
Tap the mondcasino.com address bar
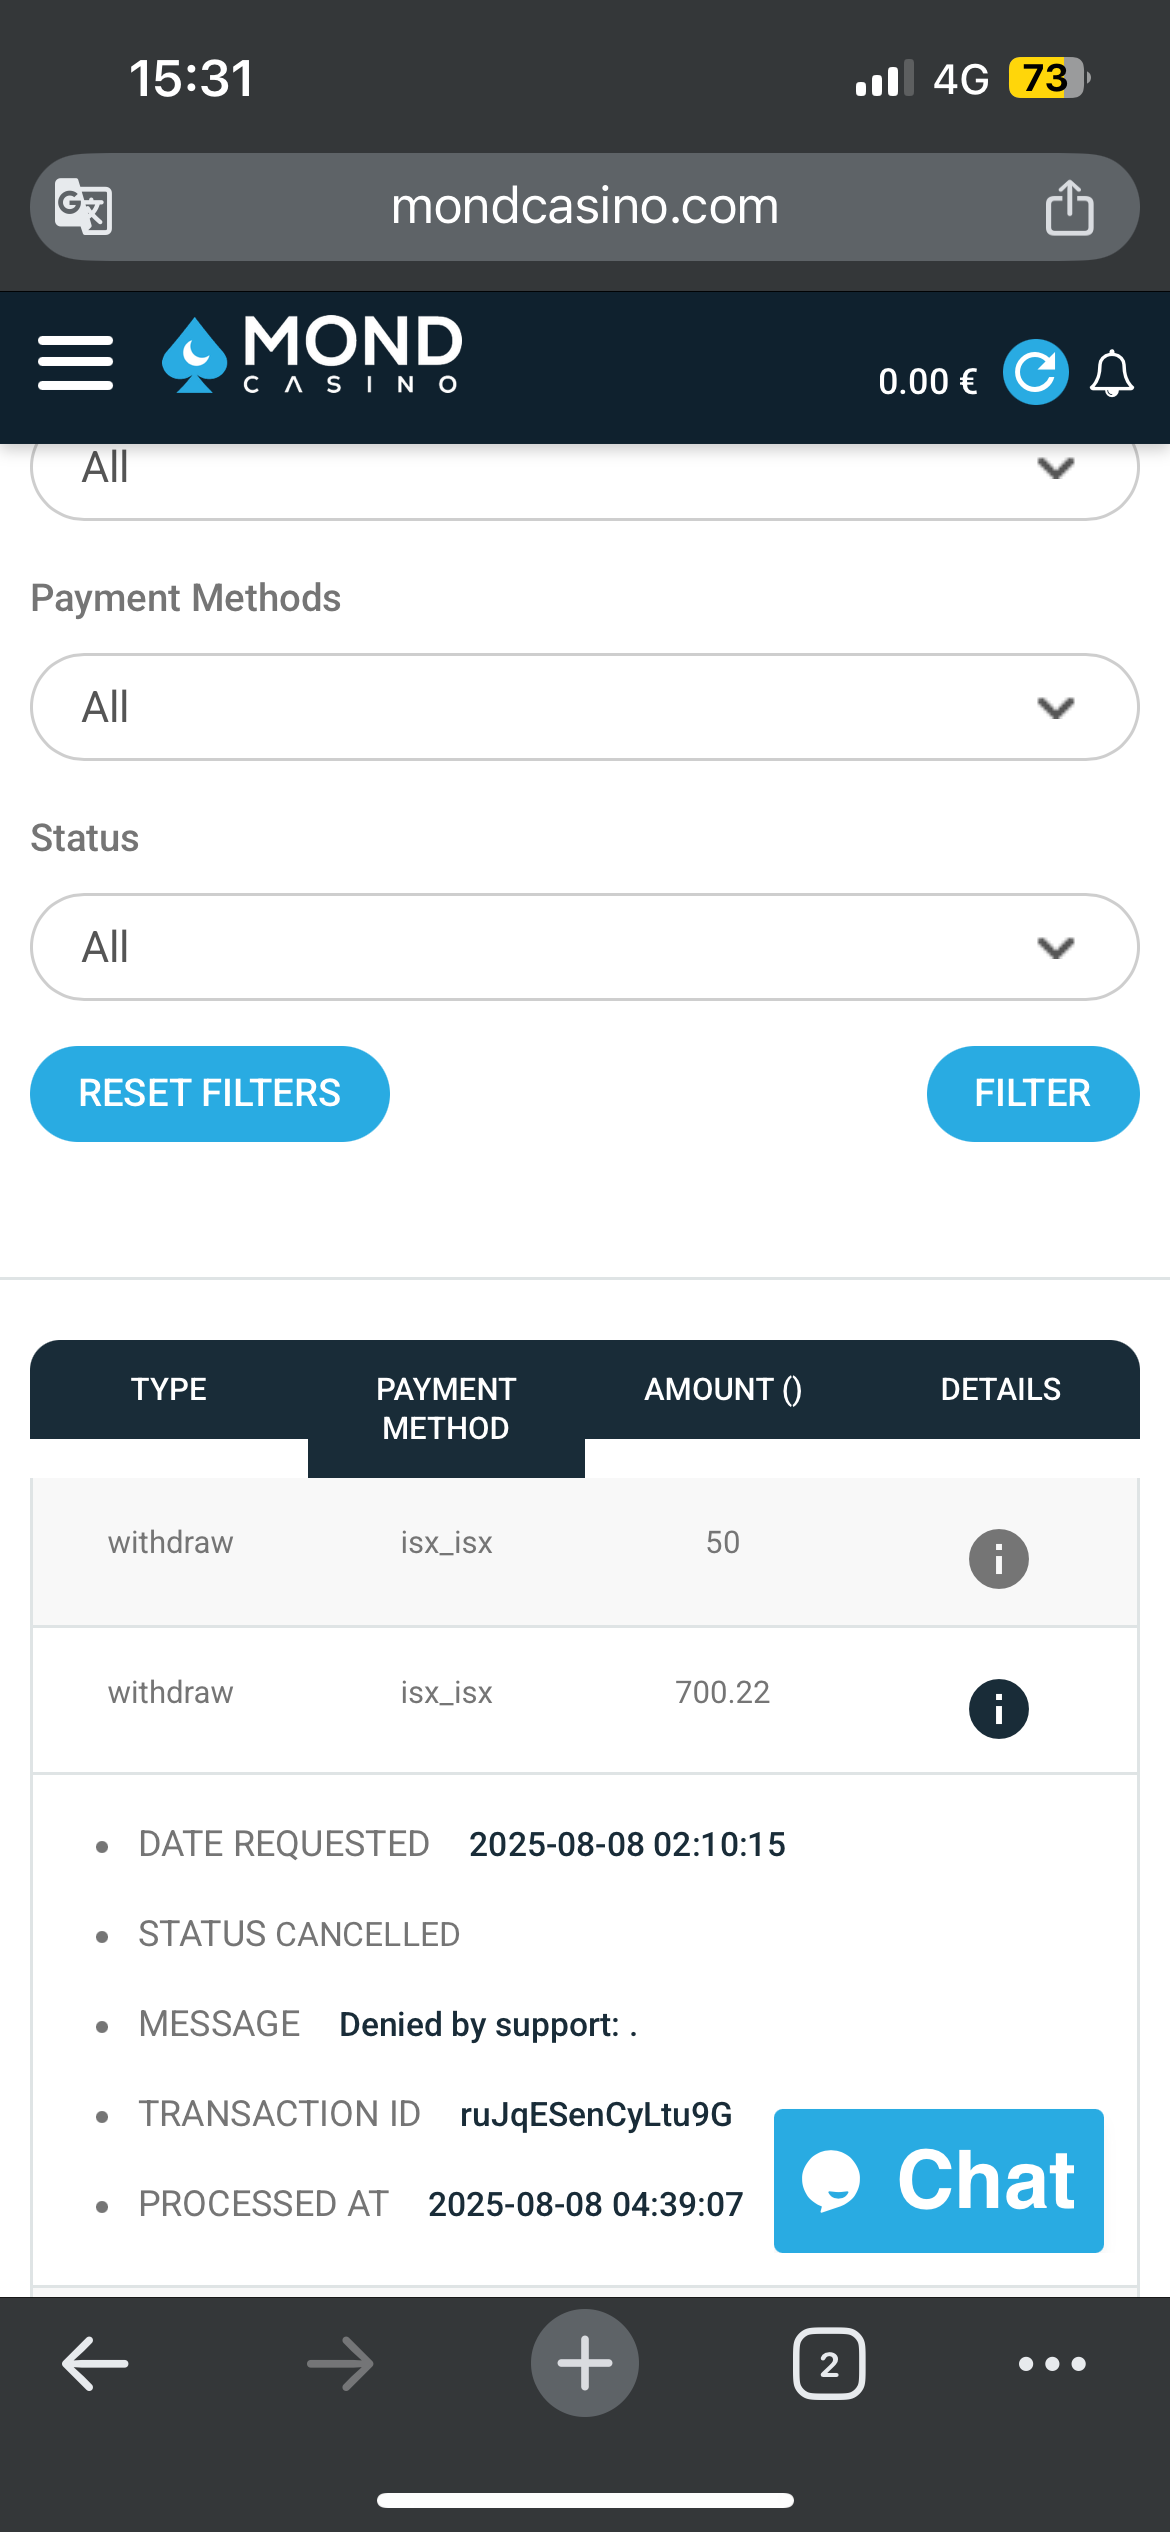point(584,207)
